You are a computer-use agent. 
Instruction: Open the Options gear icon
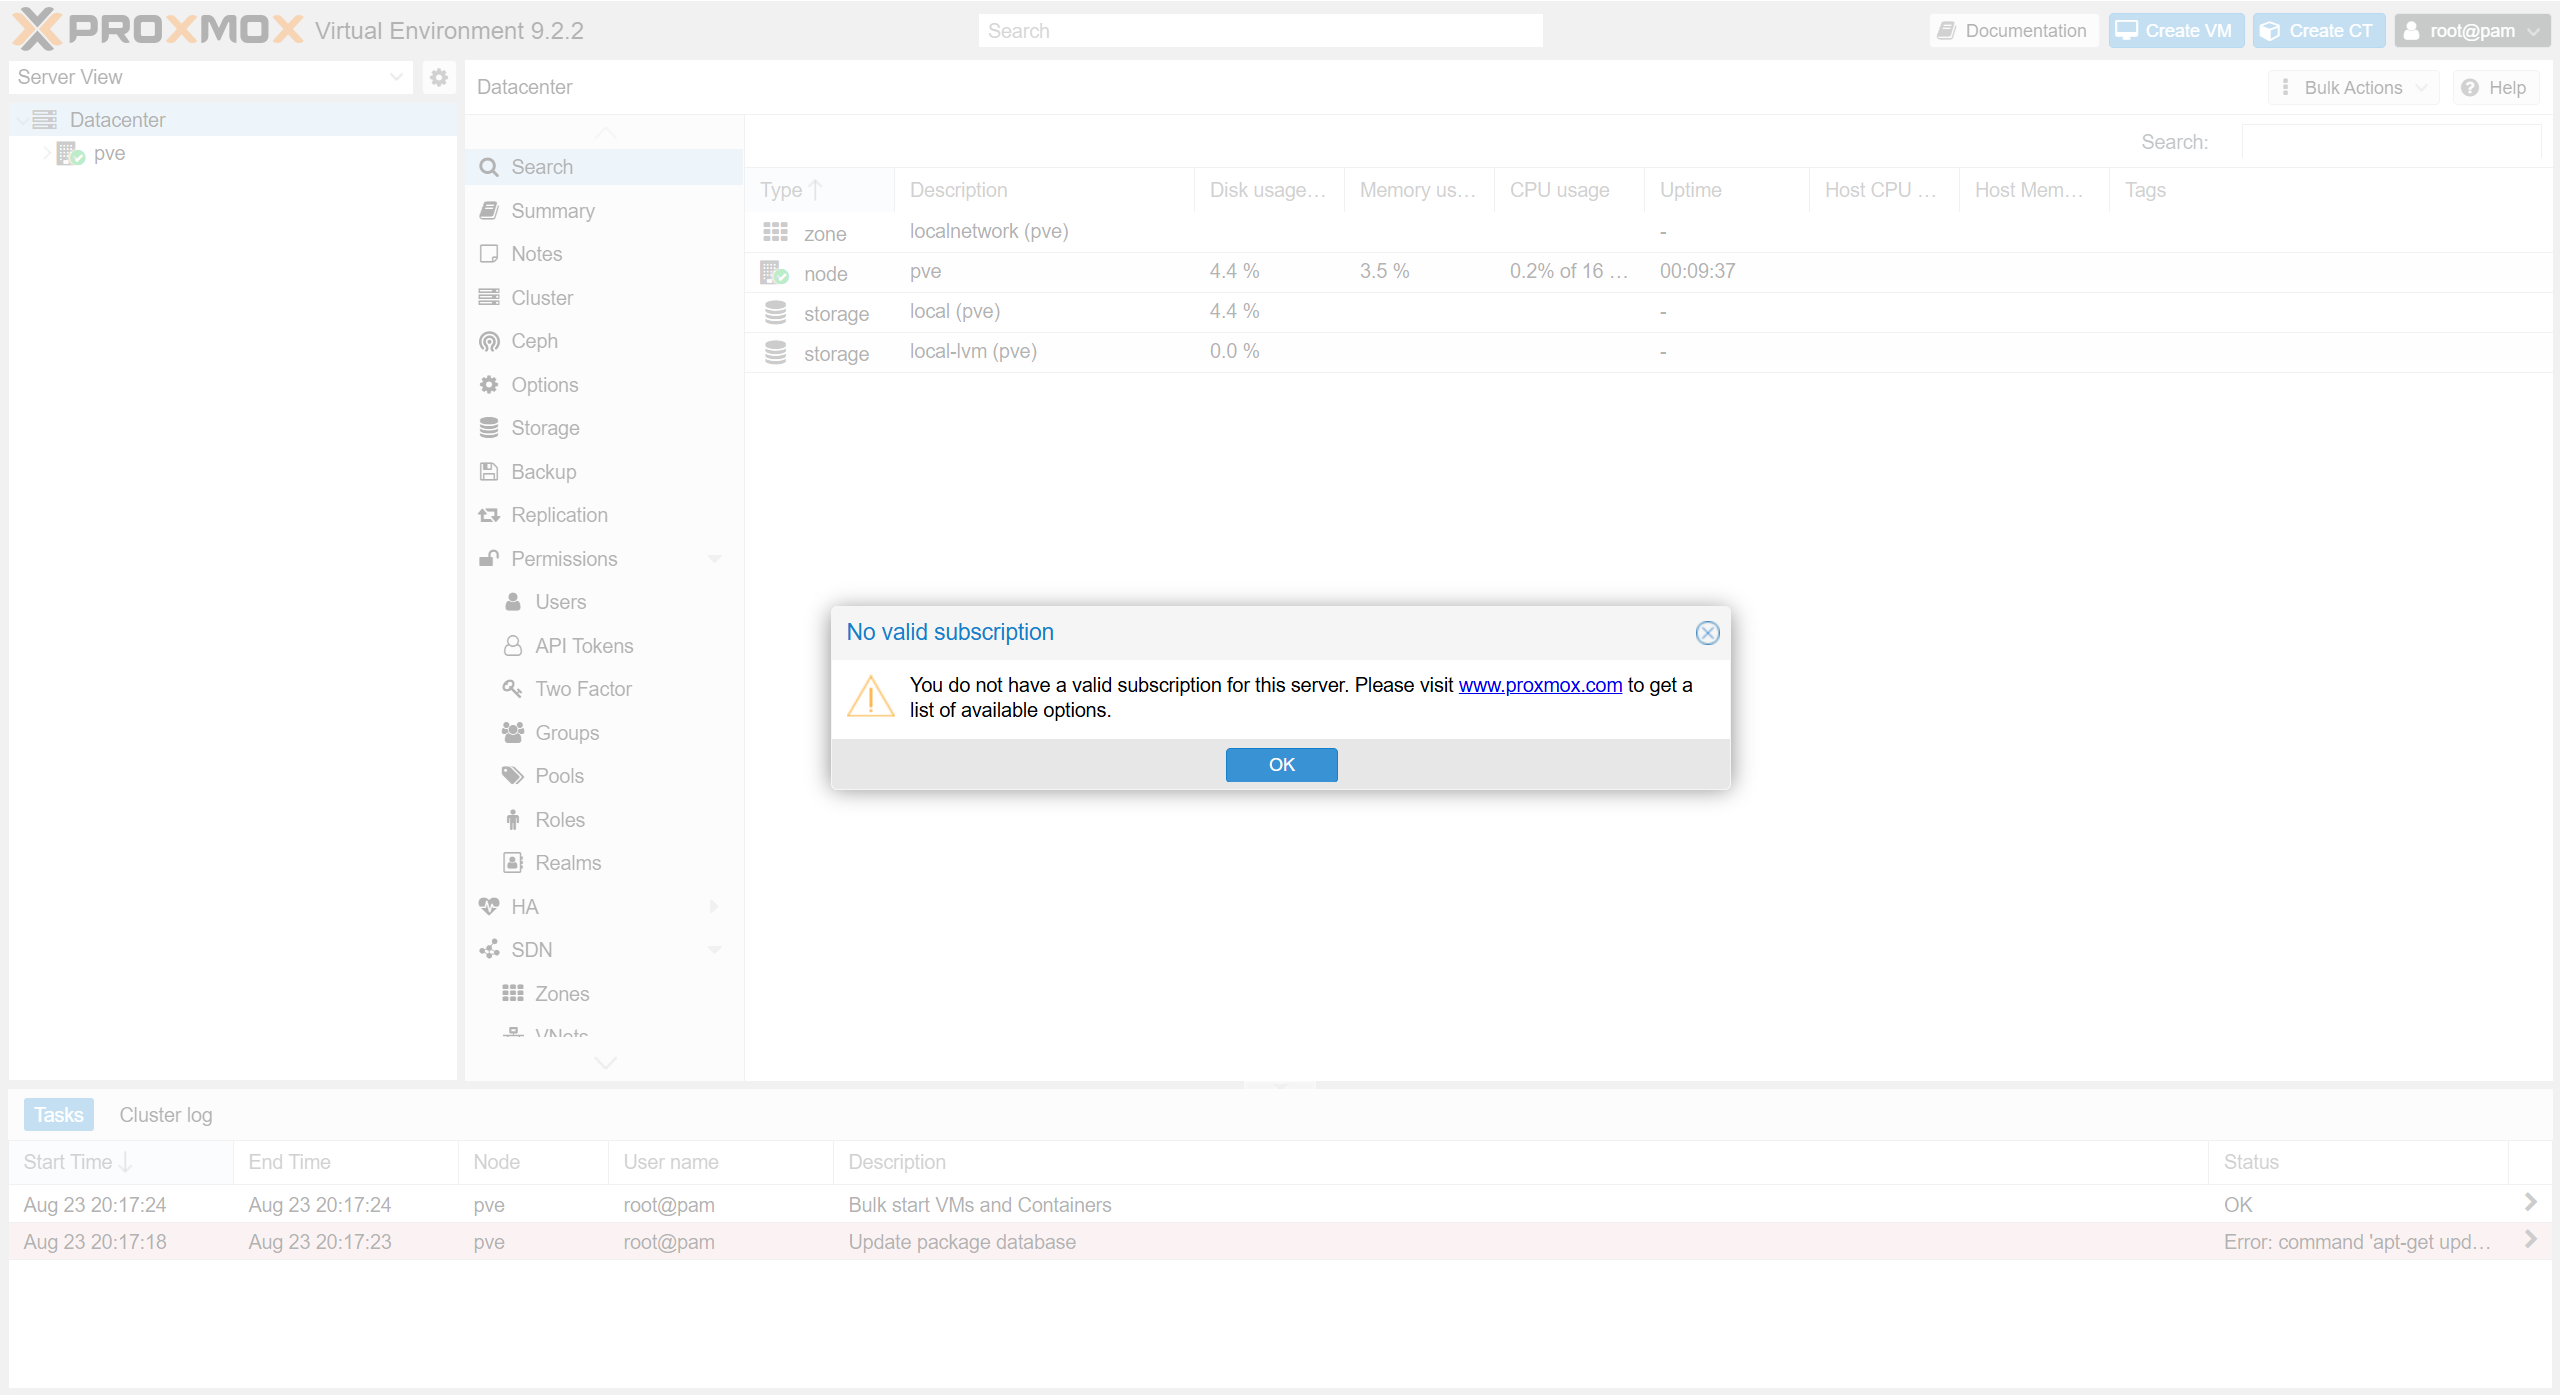click(x=489, y=385)
